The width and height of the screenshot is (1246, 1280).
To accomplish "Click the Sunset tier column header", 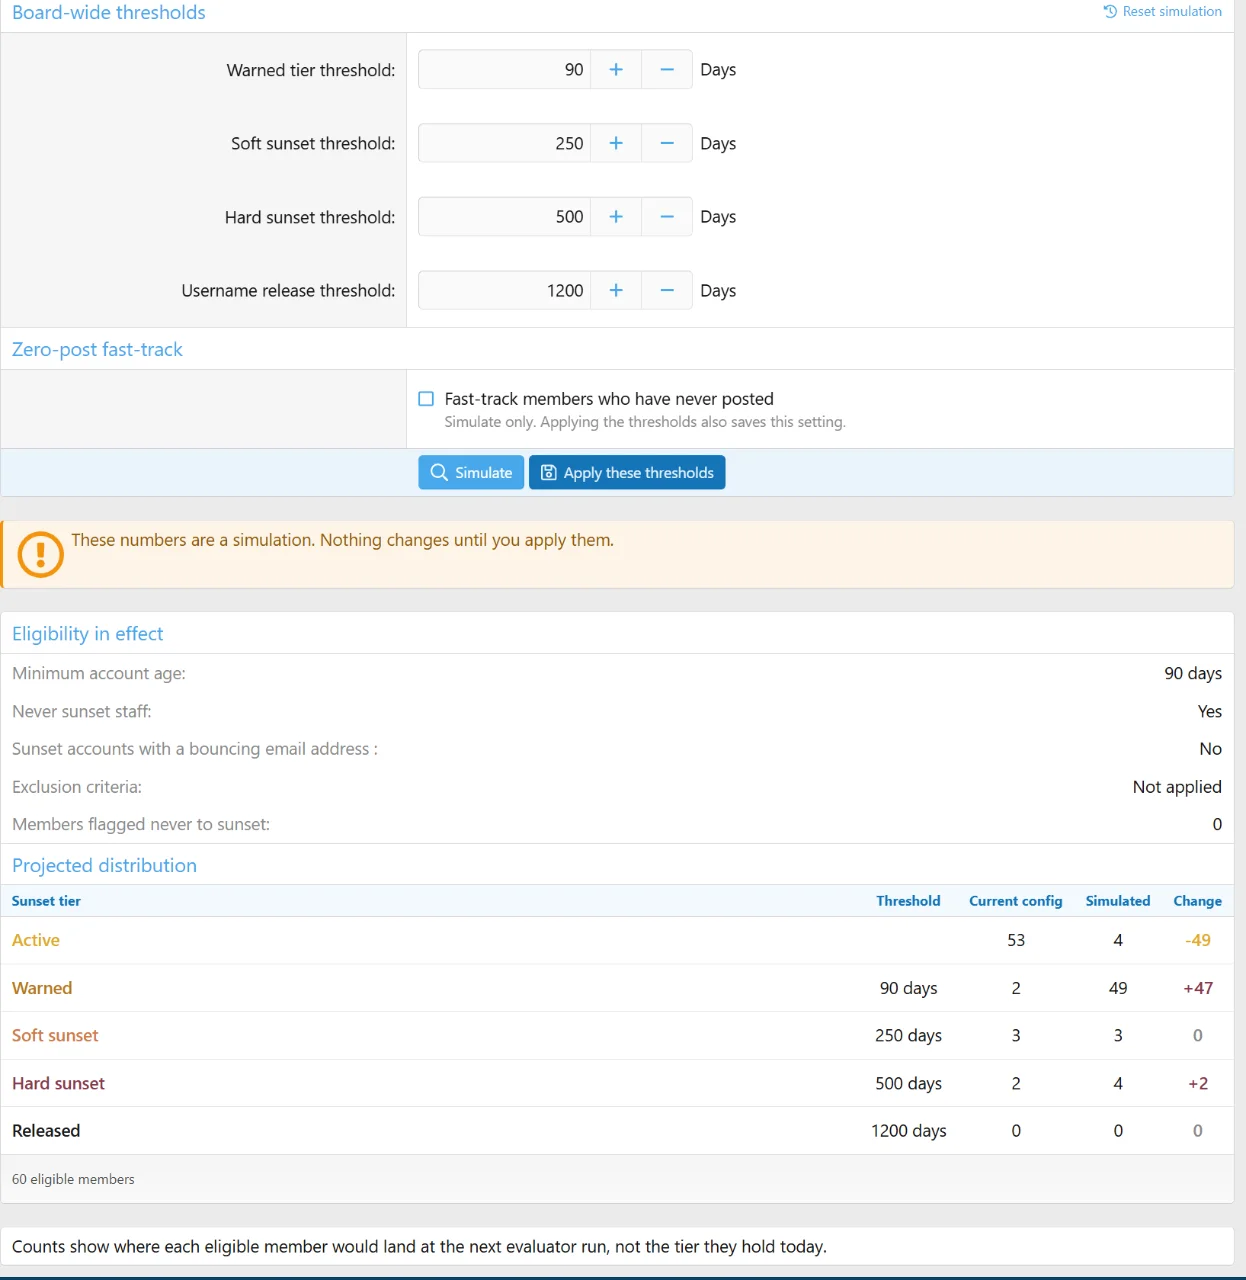I will 46,901.
